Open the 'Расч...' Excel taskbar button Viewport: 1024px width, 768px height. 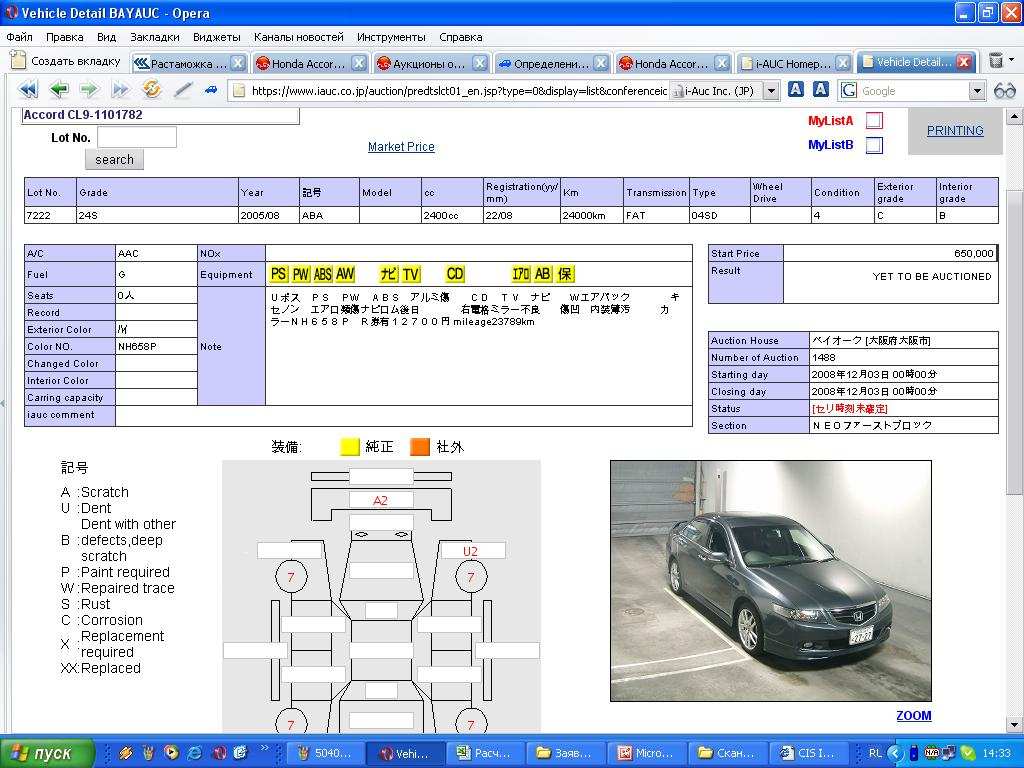tap(485, 753)
